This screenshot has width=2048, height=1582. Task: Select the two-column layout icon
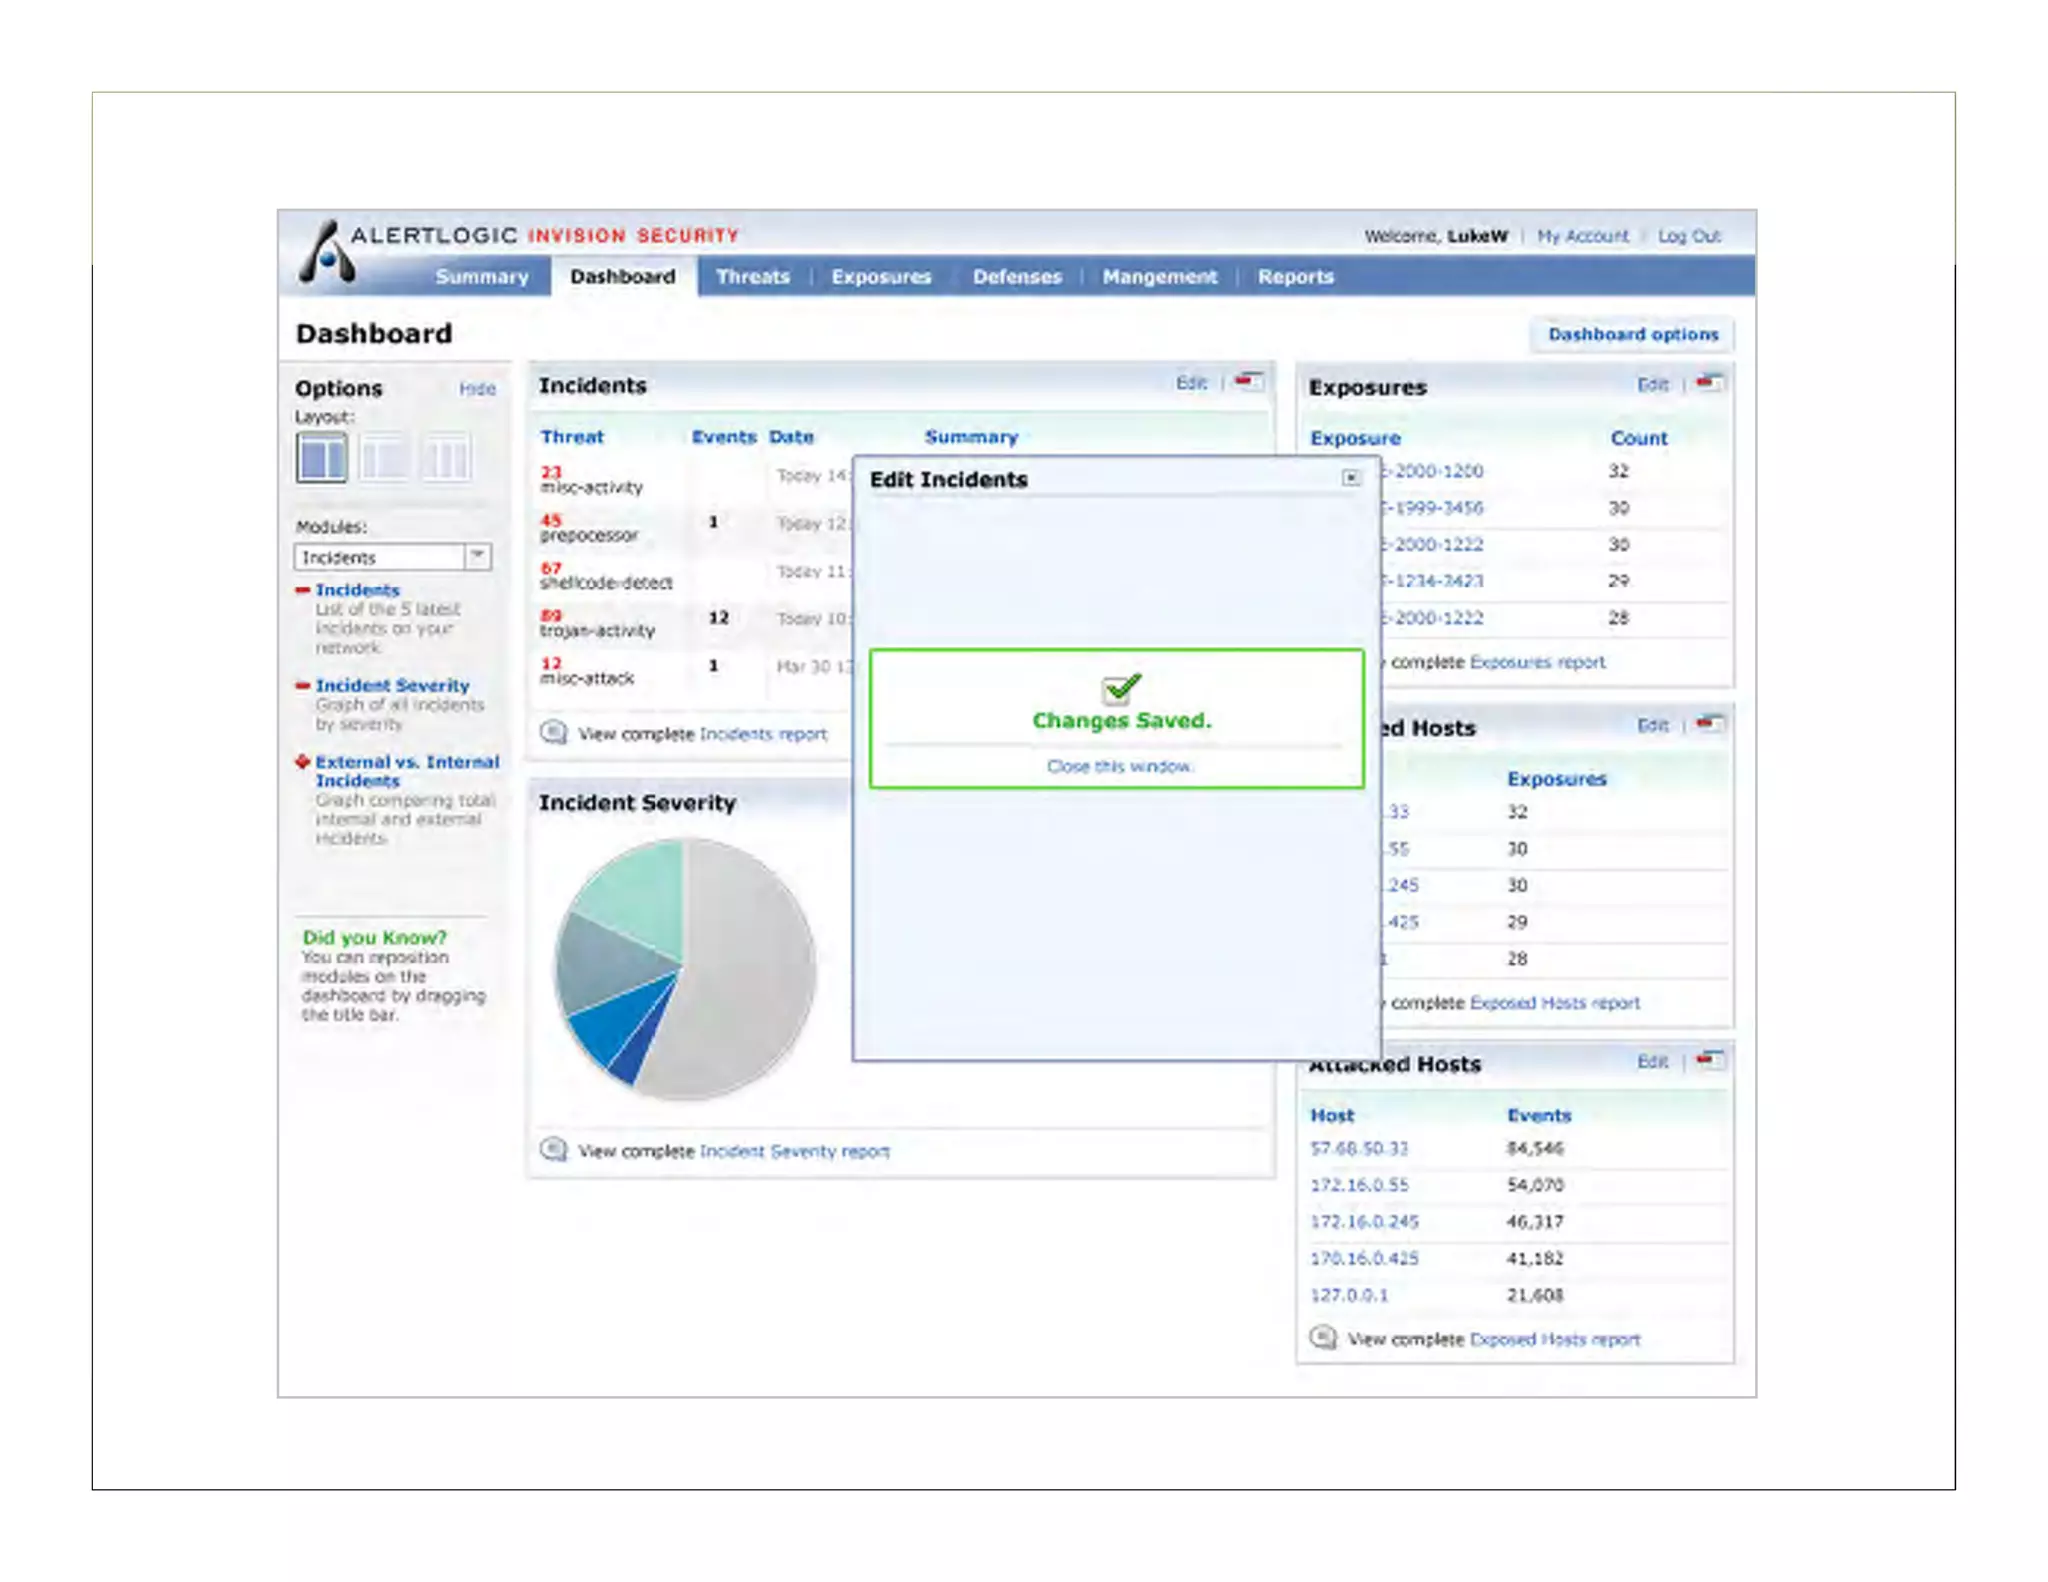click(x=321, y=458)
